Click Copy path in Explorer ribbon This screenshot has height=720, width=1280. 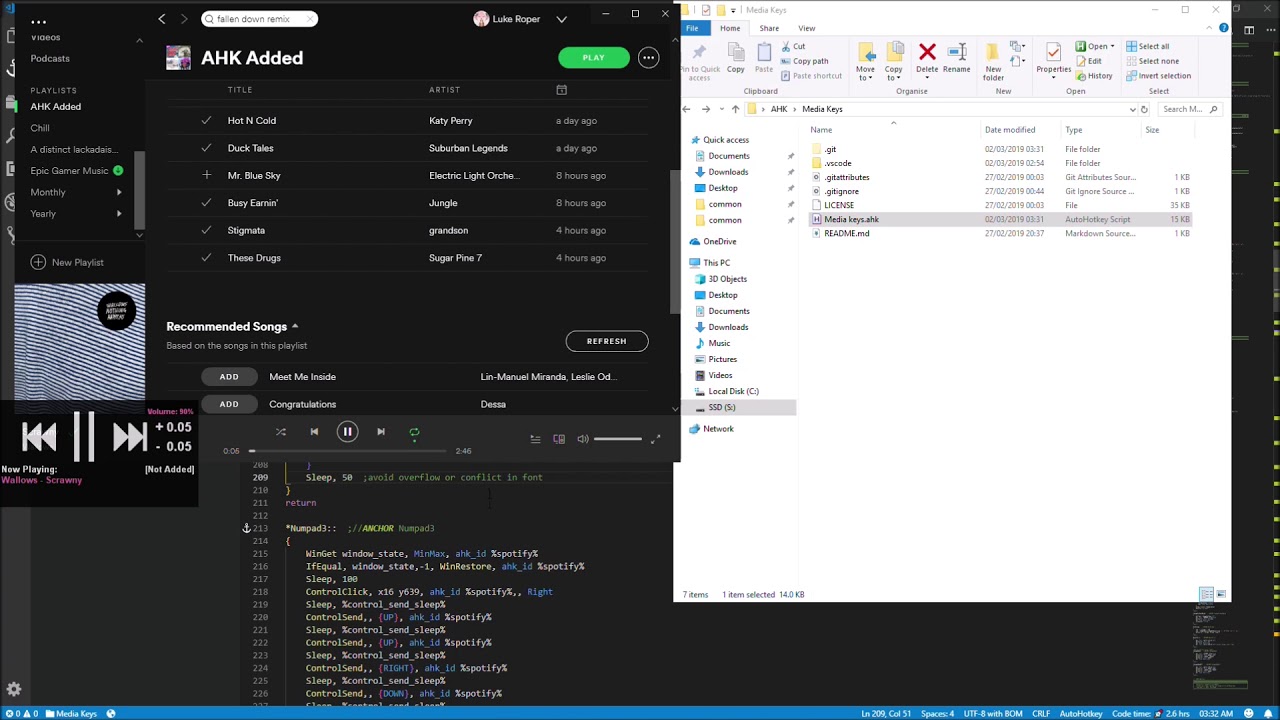[803, 61]
